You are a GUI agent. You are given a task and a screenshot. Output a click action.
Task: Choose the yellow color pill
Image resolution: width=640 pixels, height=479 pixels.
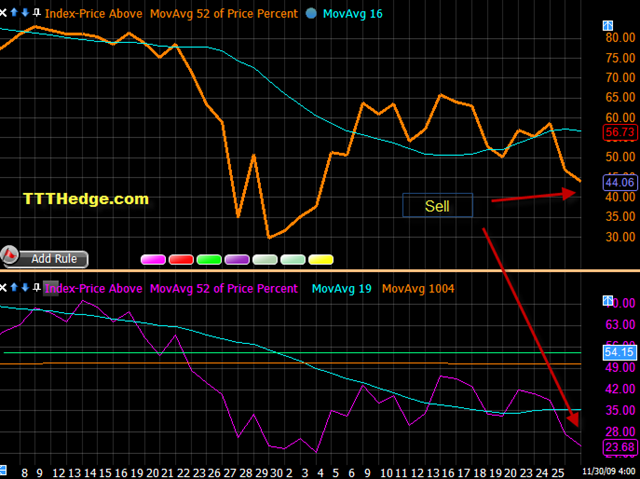(x=321, y=259)
